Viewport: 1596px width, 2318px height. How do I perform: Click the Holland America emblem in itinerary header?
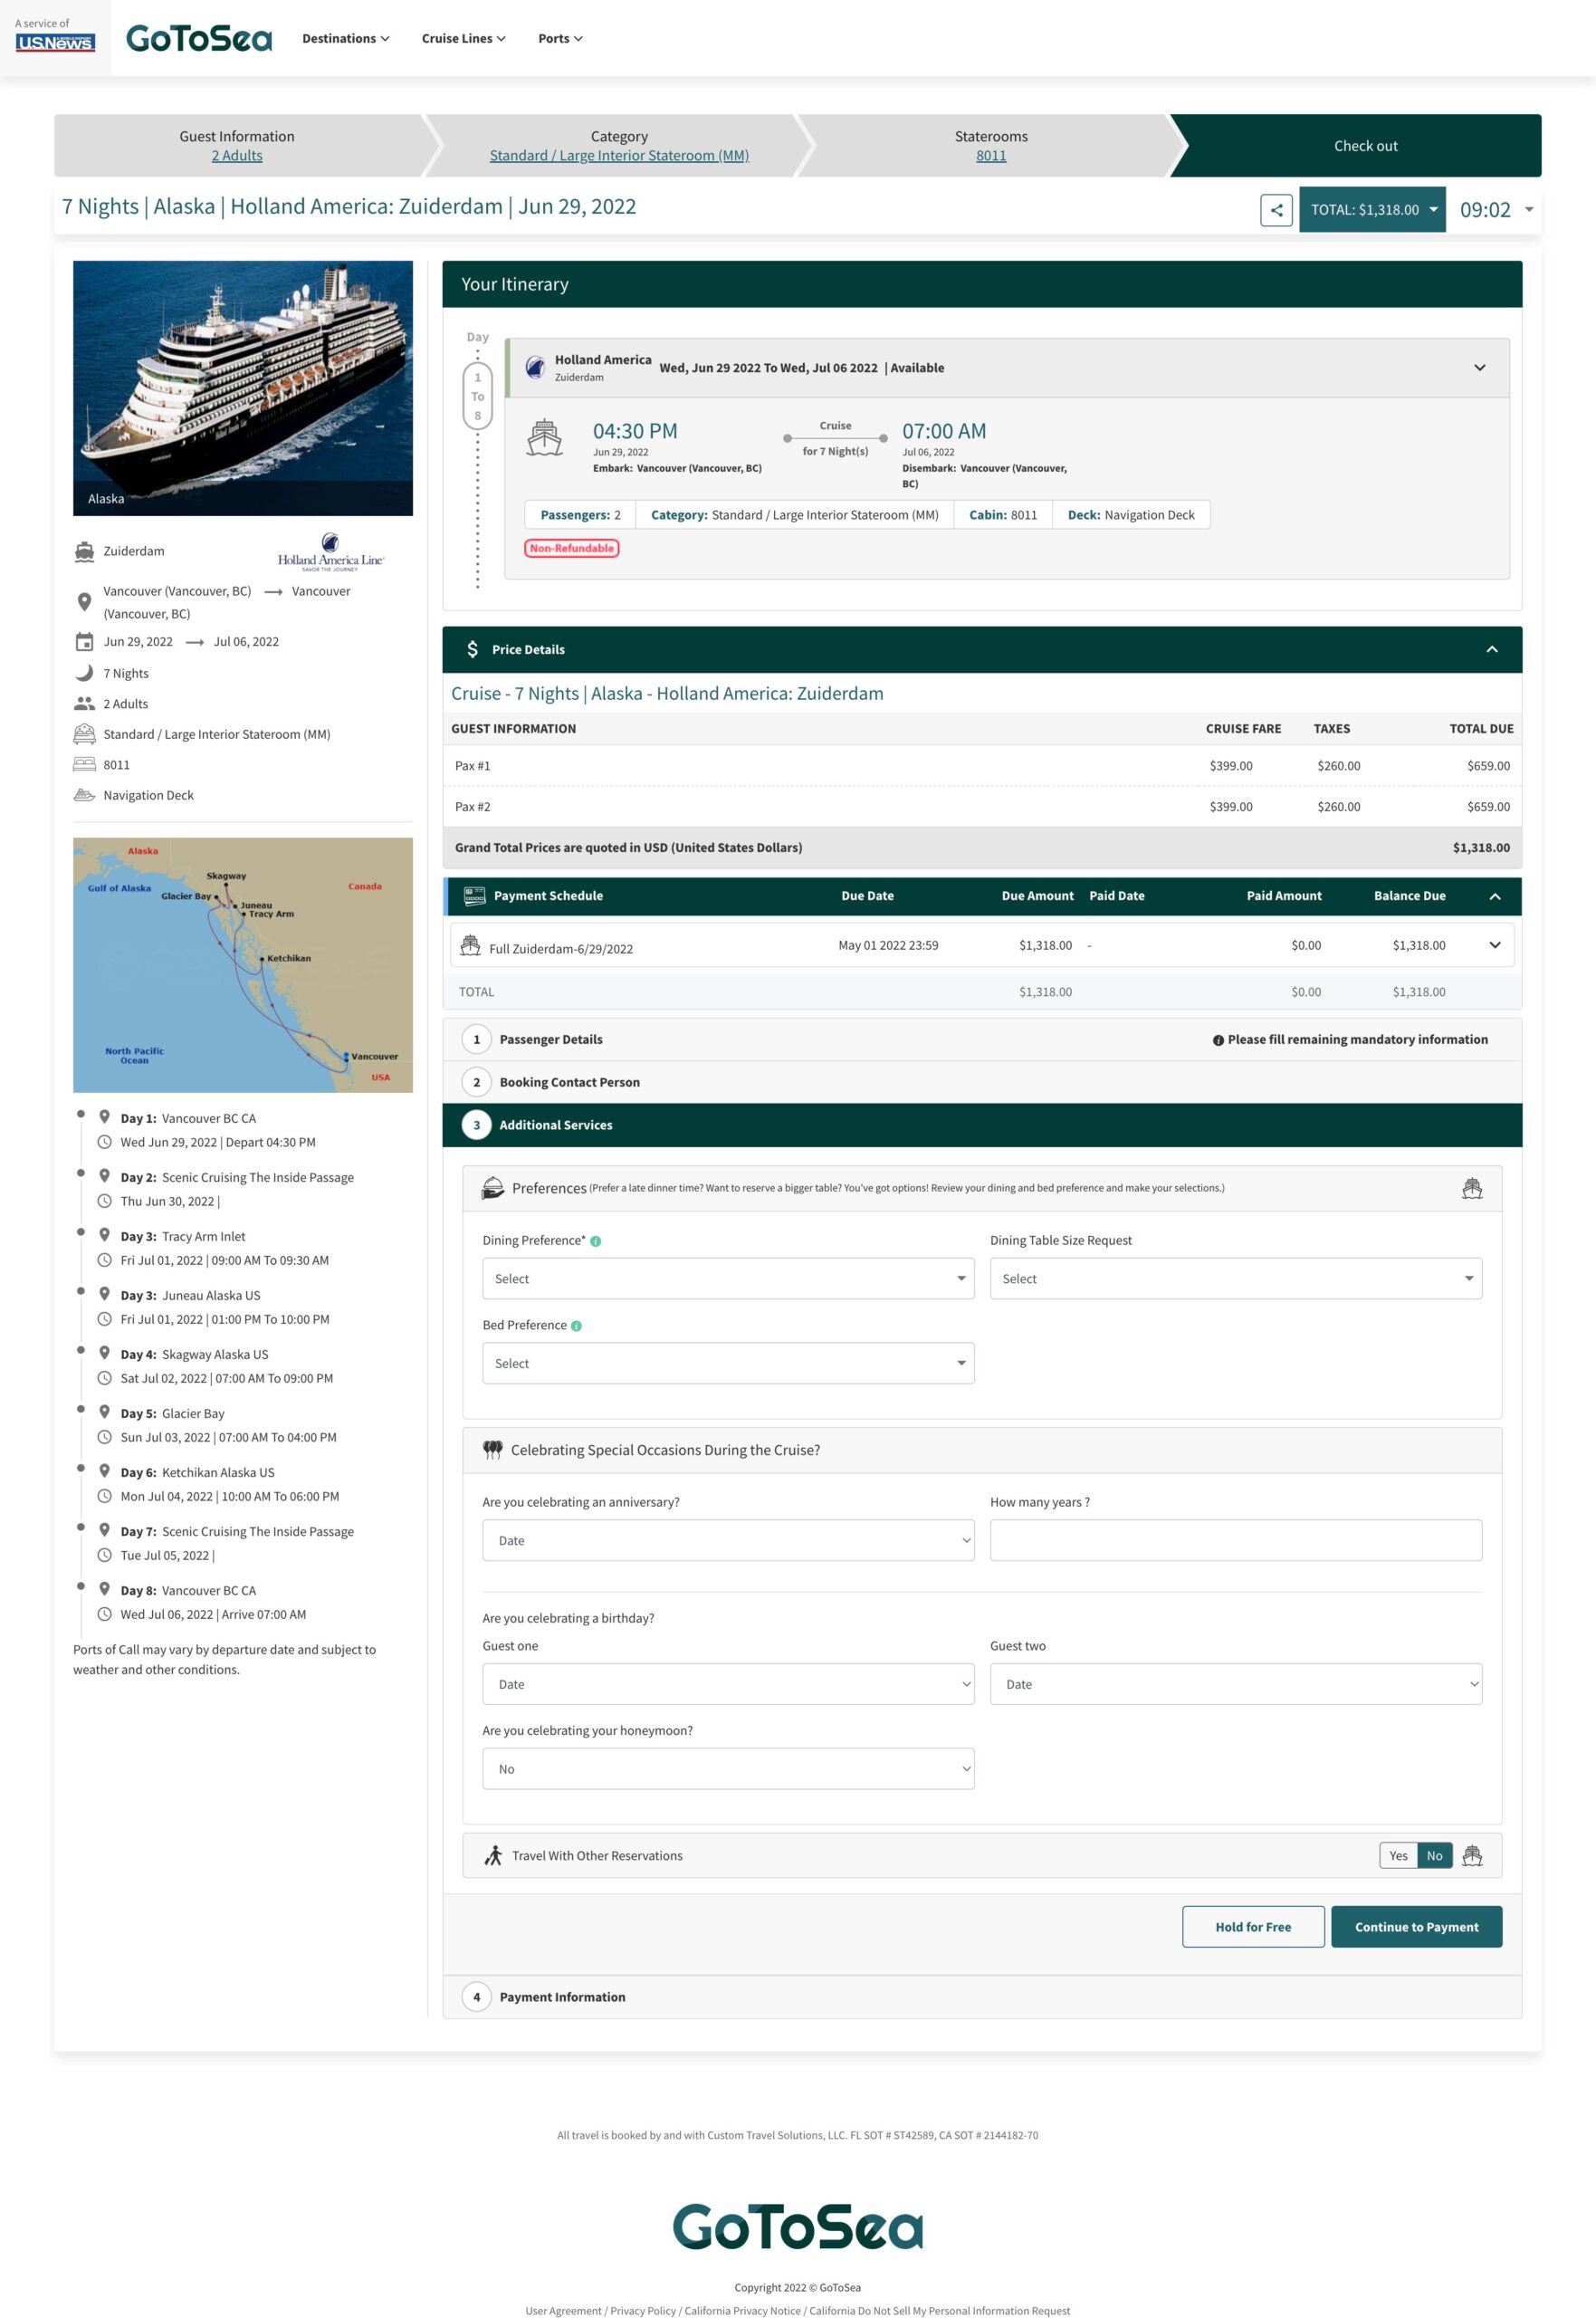535,366
